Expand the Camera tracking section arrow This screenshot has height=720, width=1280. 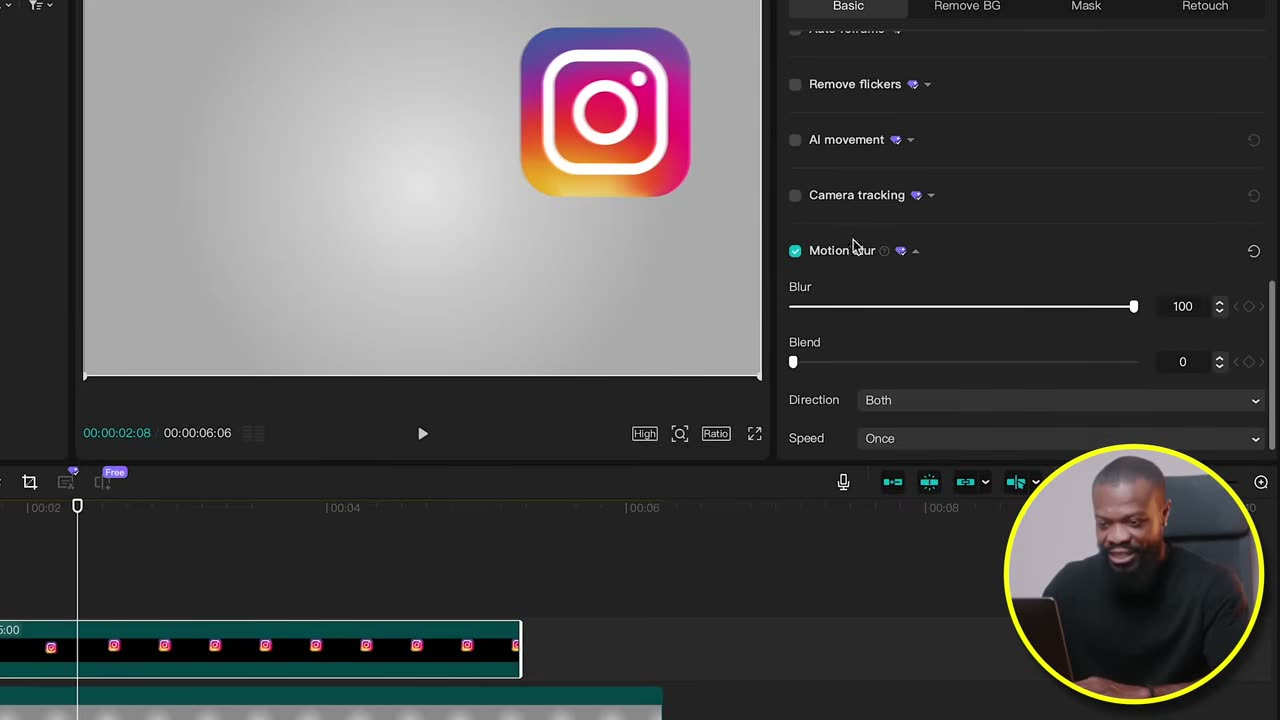point(931,196)
